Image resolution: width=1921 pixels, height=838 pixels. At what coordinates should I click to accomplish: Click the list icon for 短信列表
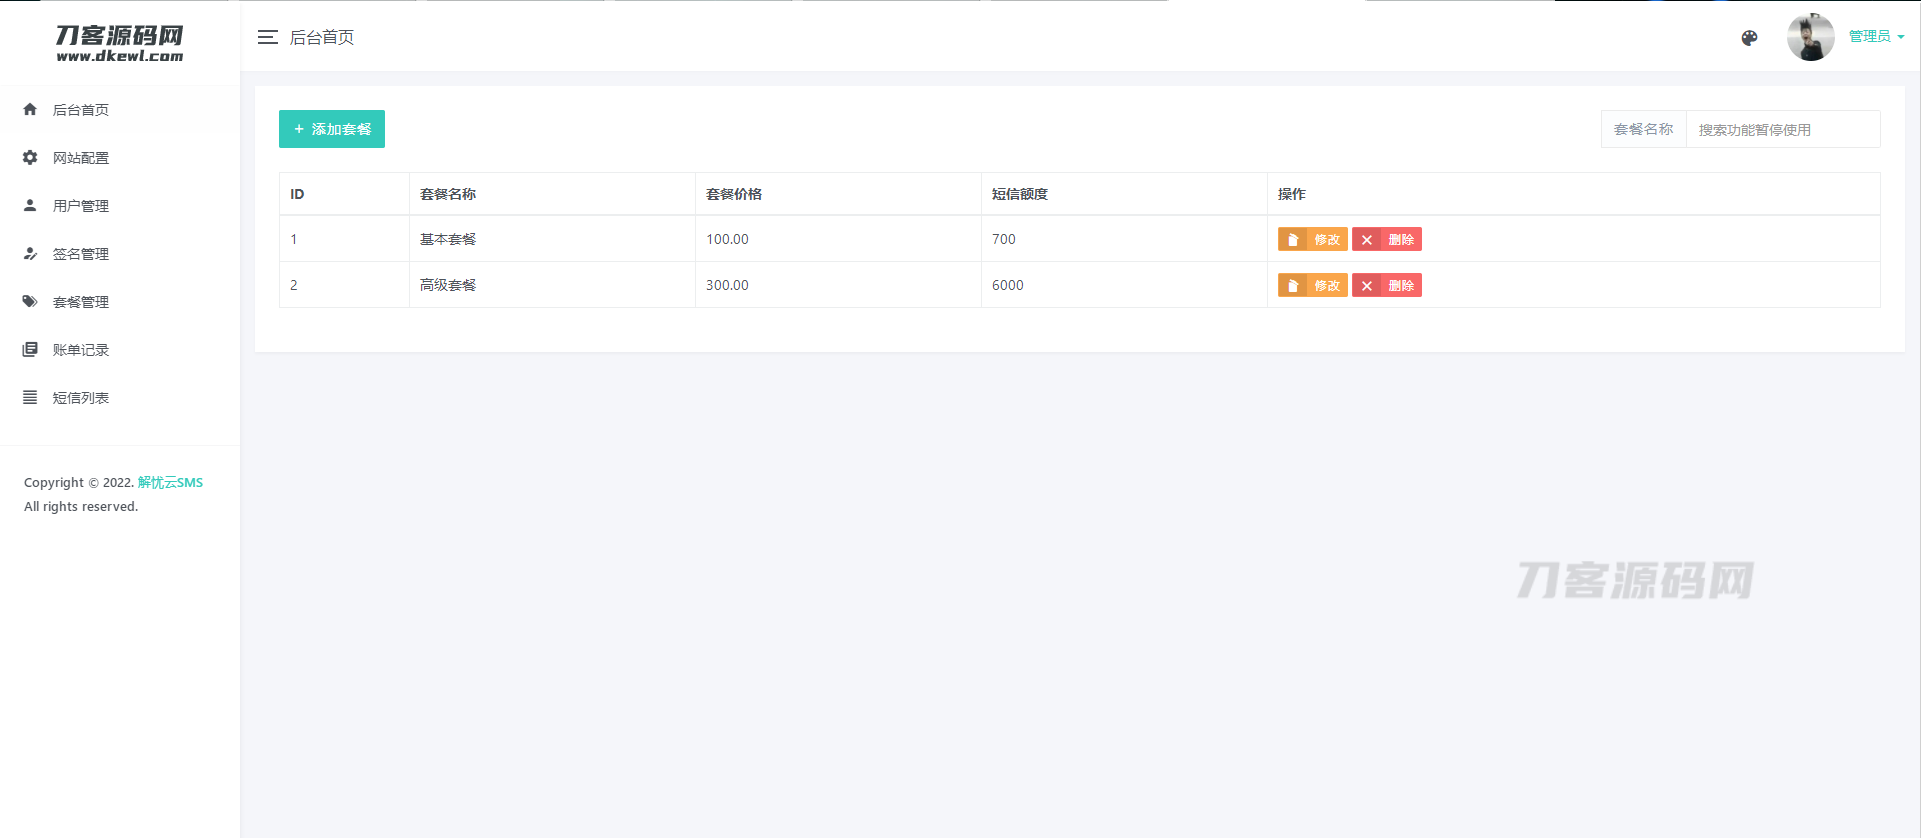point(30,397)
